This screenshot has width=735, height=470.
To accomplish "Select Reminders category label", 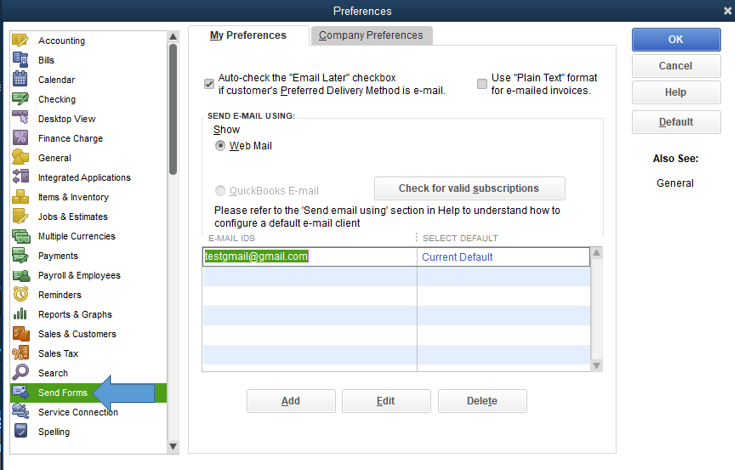I will point(60,295).
